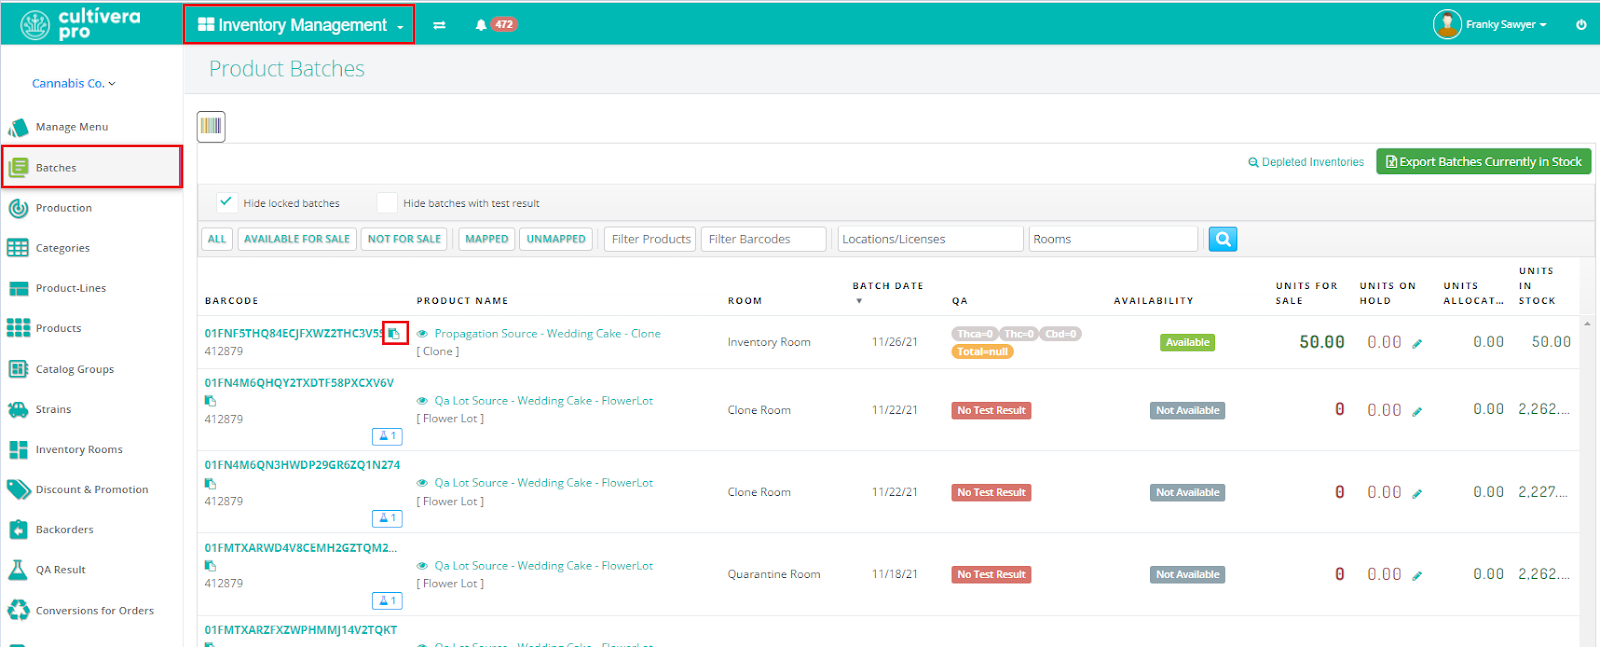Click the Thca=0 QA badge
Viewport: 1600px width, 647px height.
[974, 334]
